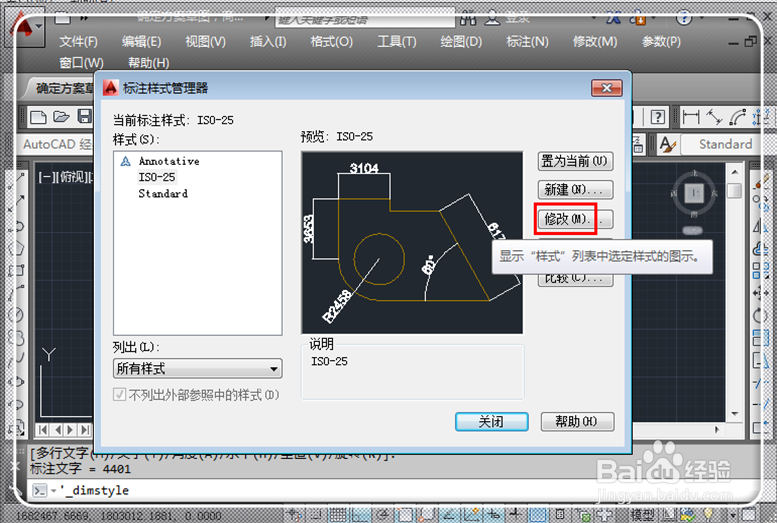Click the drawing area vertical scrollbar thumb
777x523 pixels.
click(734, 190)
